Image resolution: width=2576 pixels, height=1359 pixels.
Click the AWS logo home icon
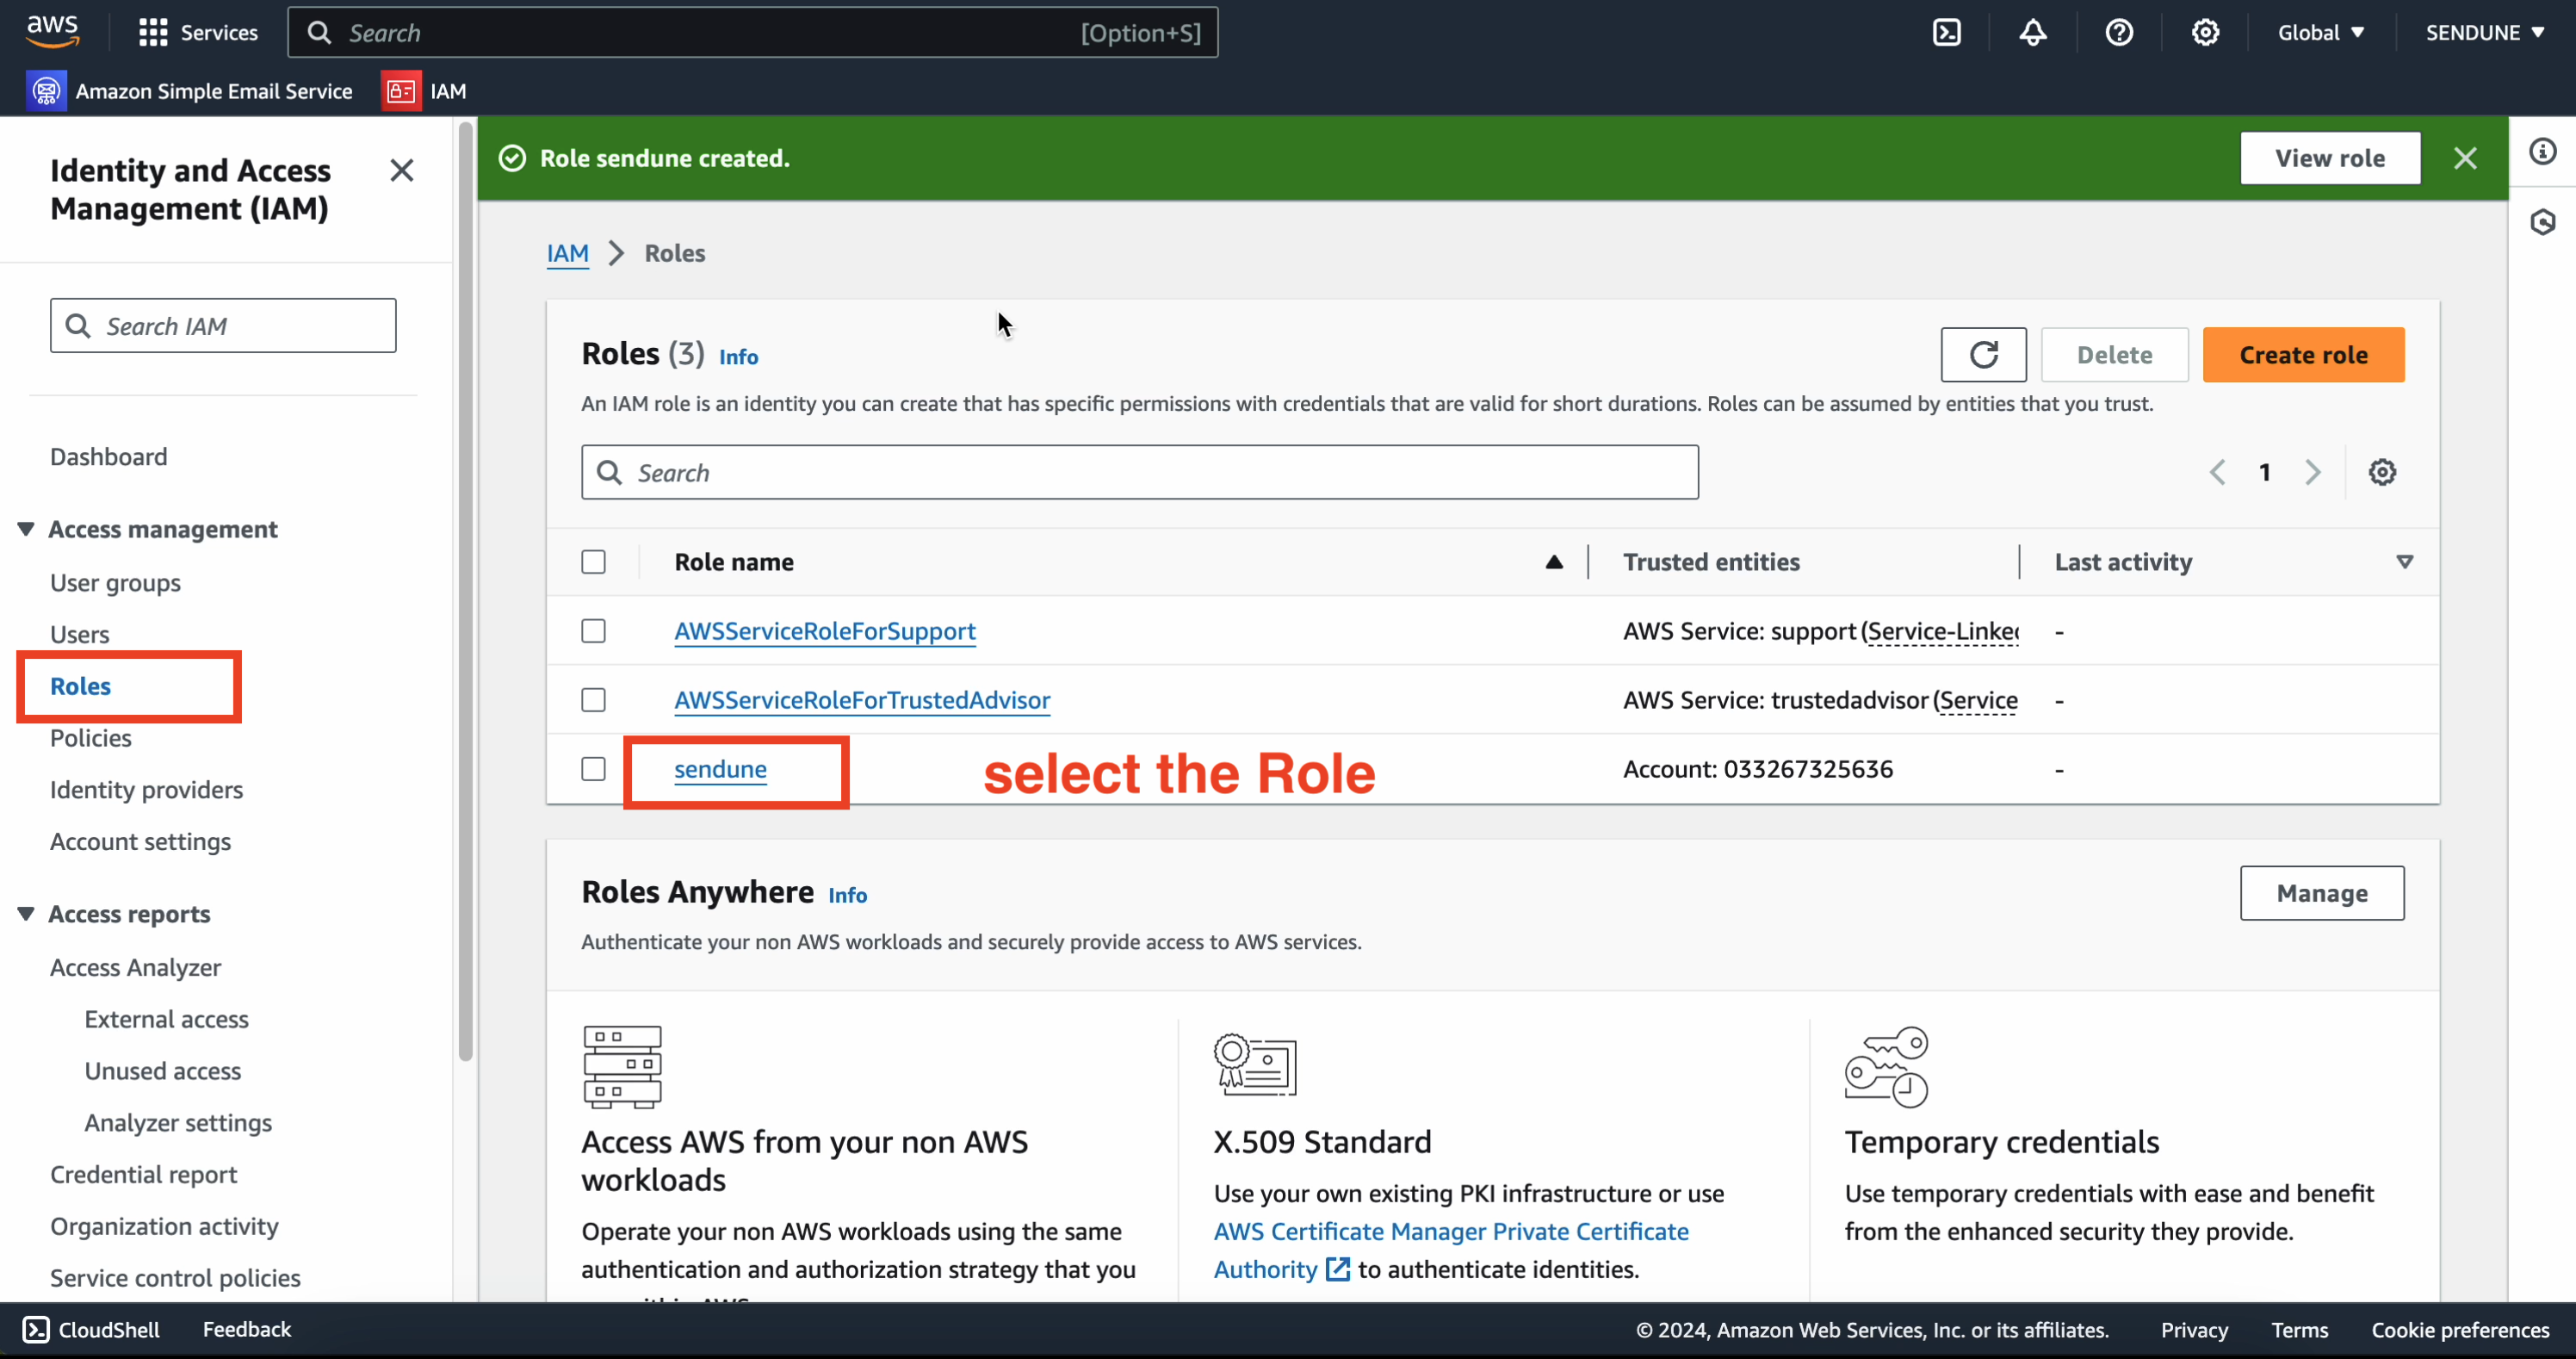[x=53, y=32]
